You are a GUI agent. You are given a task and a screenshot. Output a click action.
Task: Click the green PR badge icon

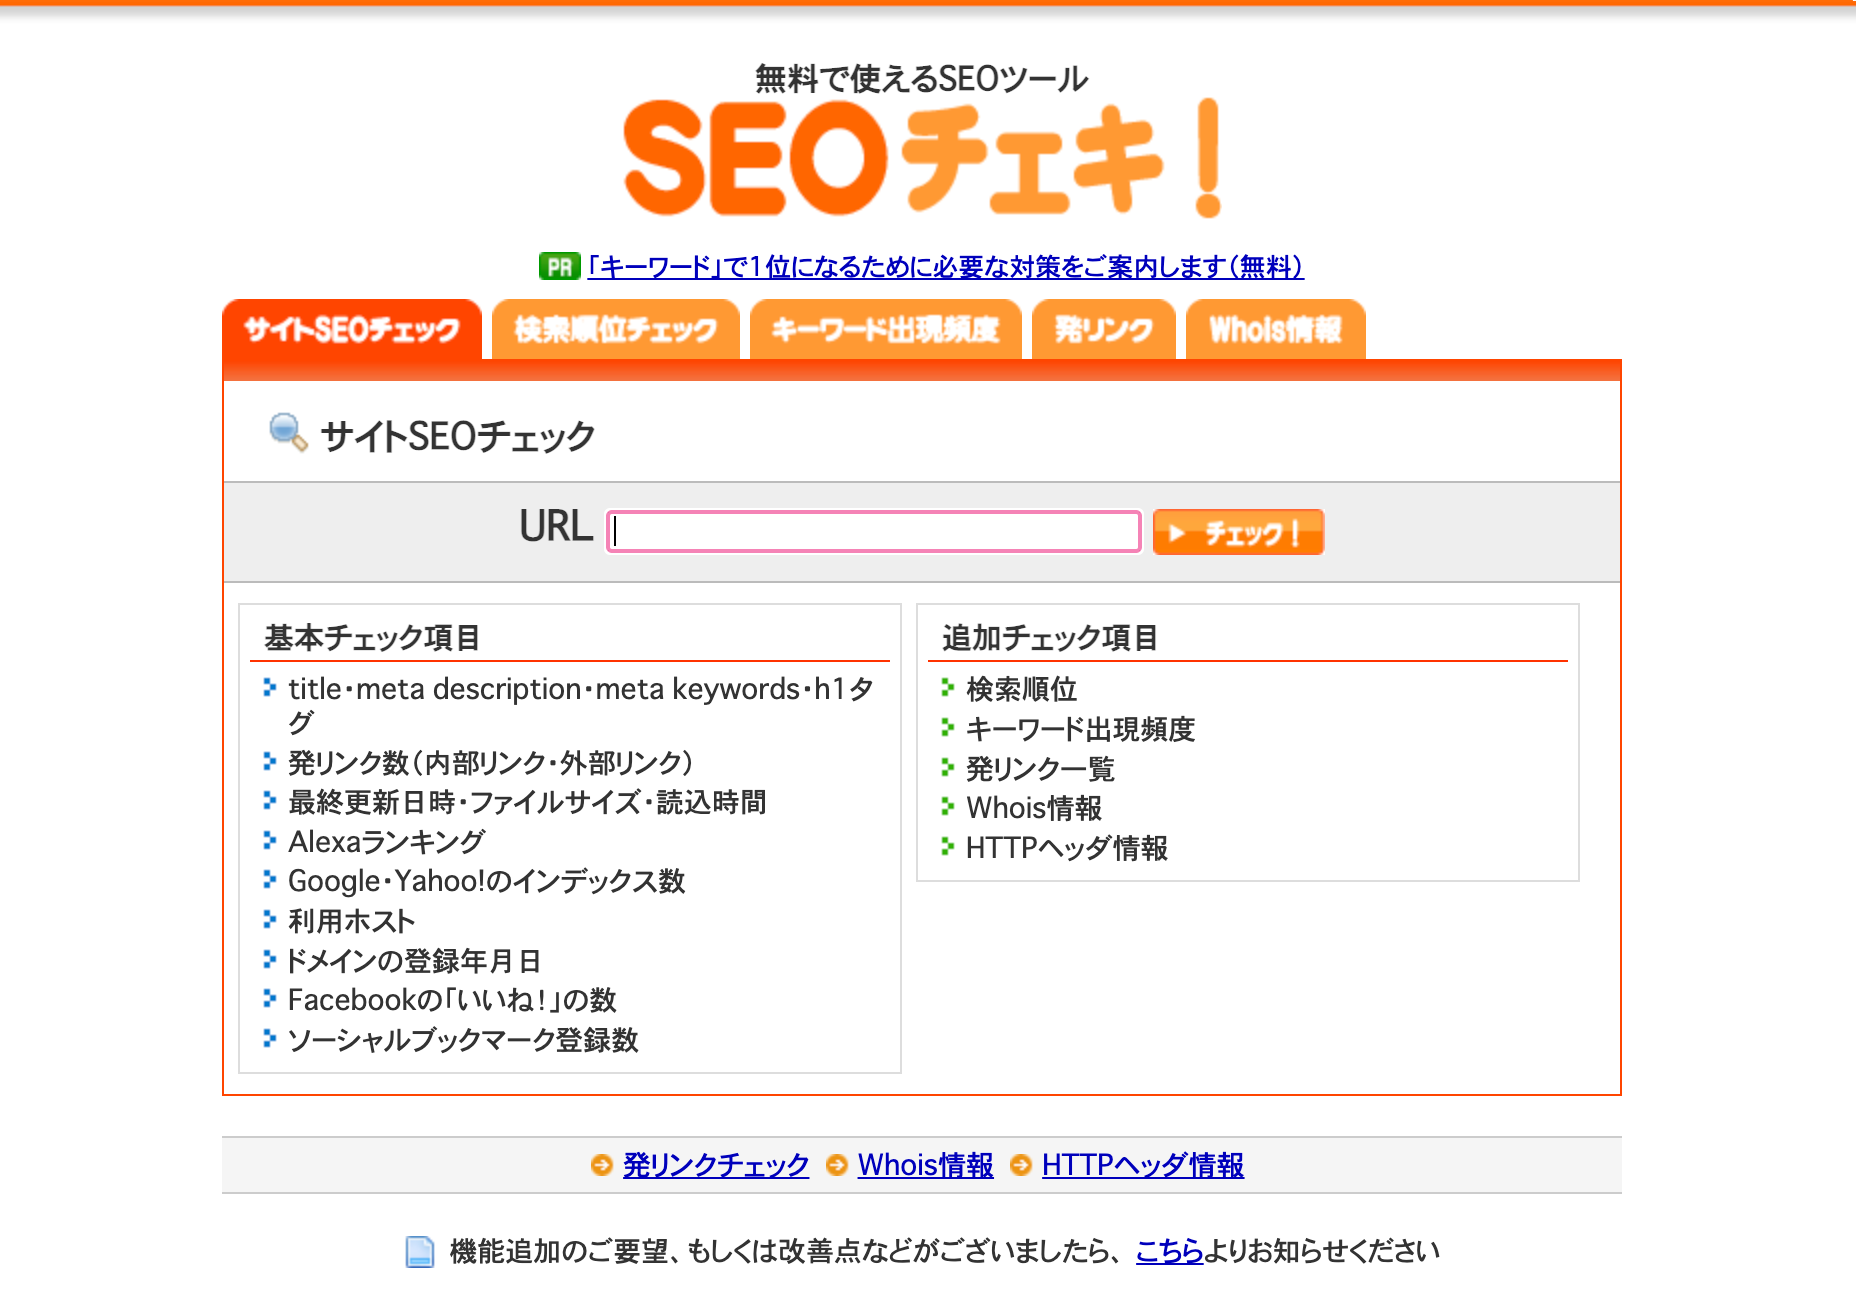pos(559,267)
